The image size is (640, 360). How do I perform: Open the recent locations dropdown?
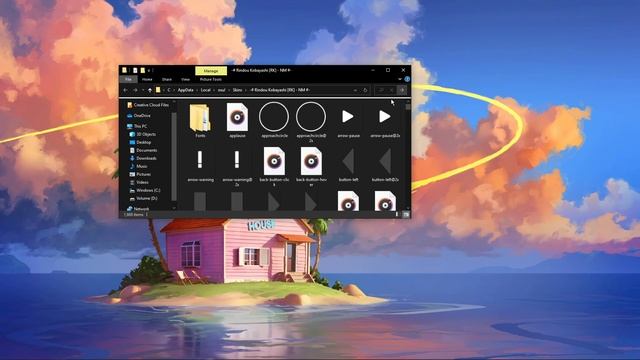coord(143,90)
